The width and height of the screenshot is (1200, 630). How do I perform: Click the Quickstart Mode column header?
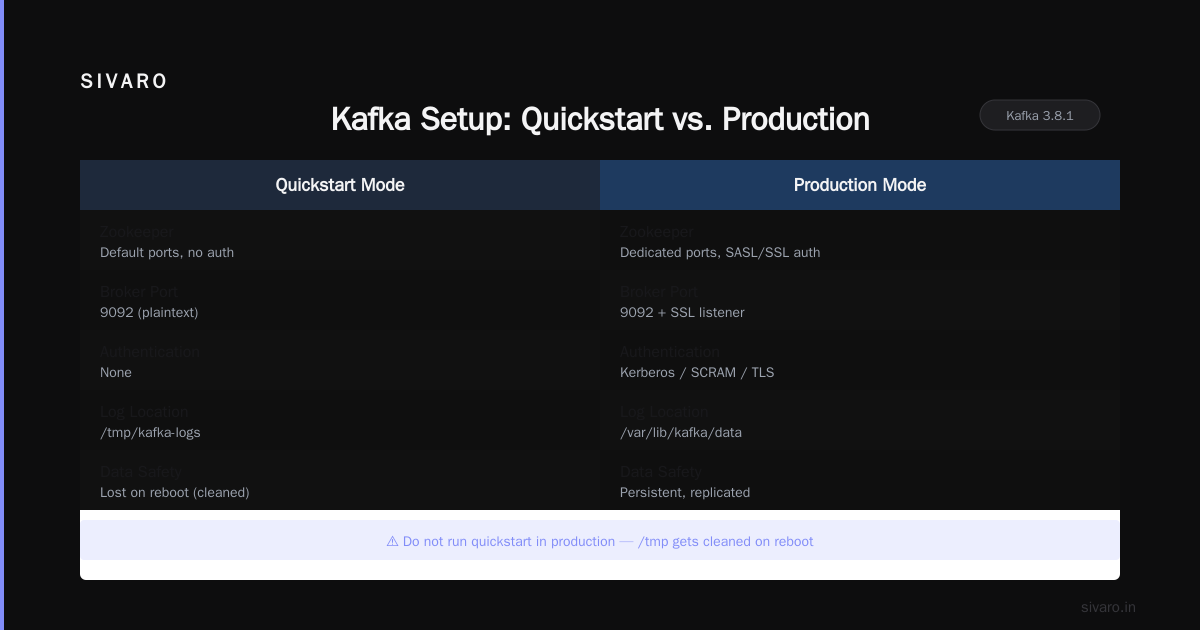[340, 185]
